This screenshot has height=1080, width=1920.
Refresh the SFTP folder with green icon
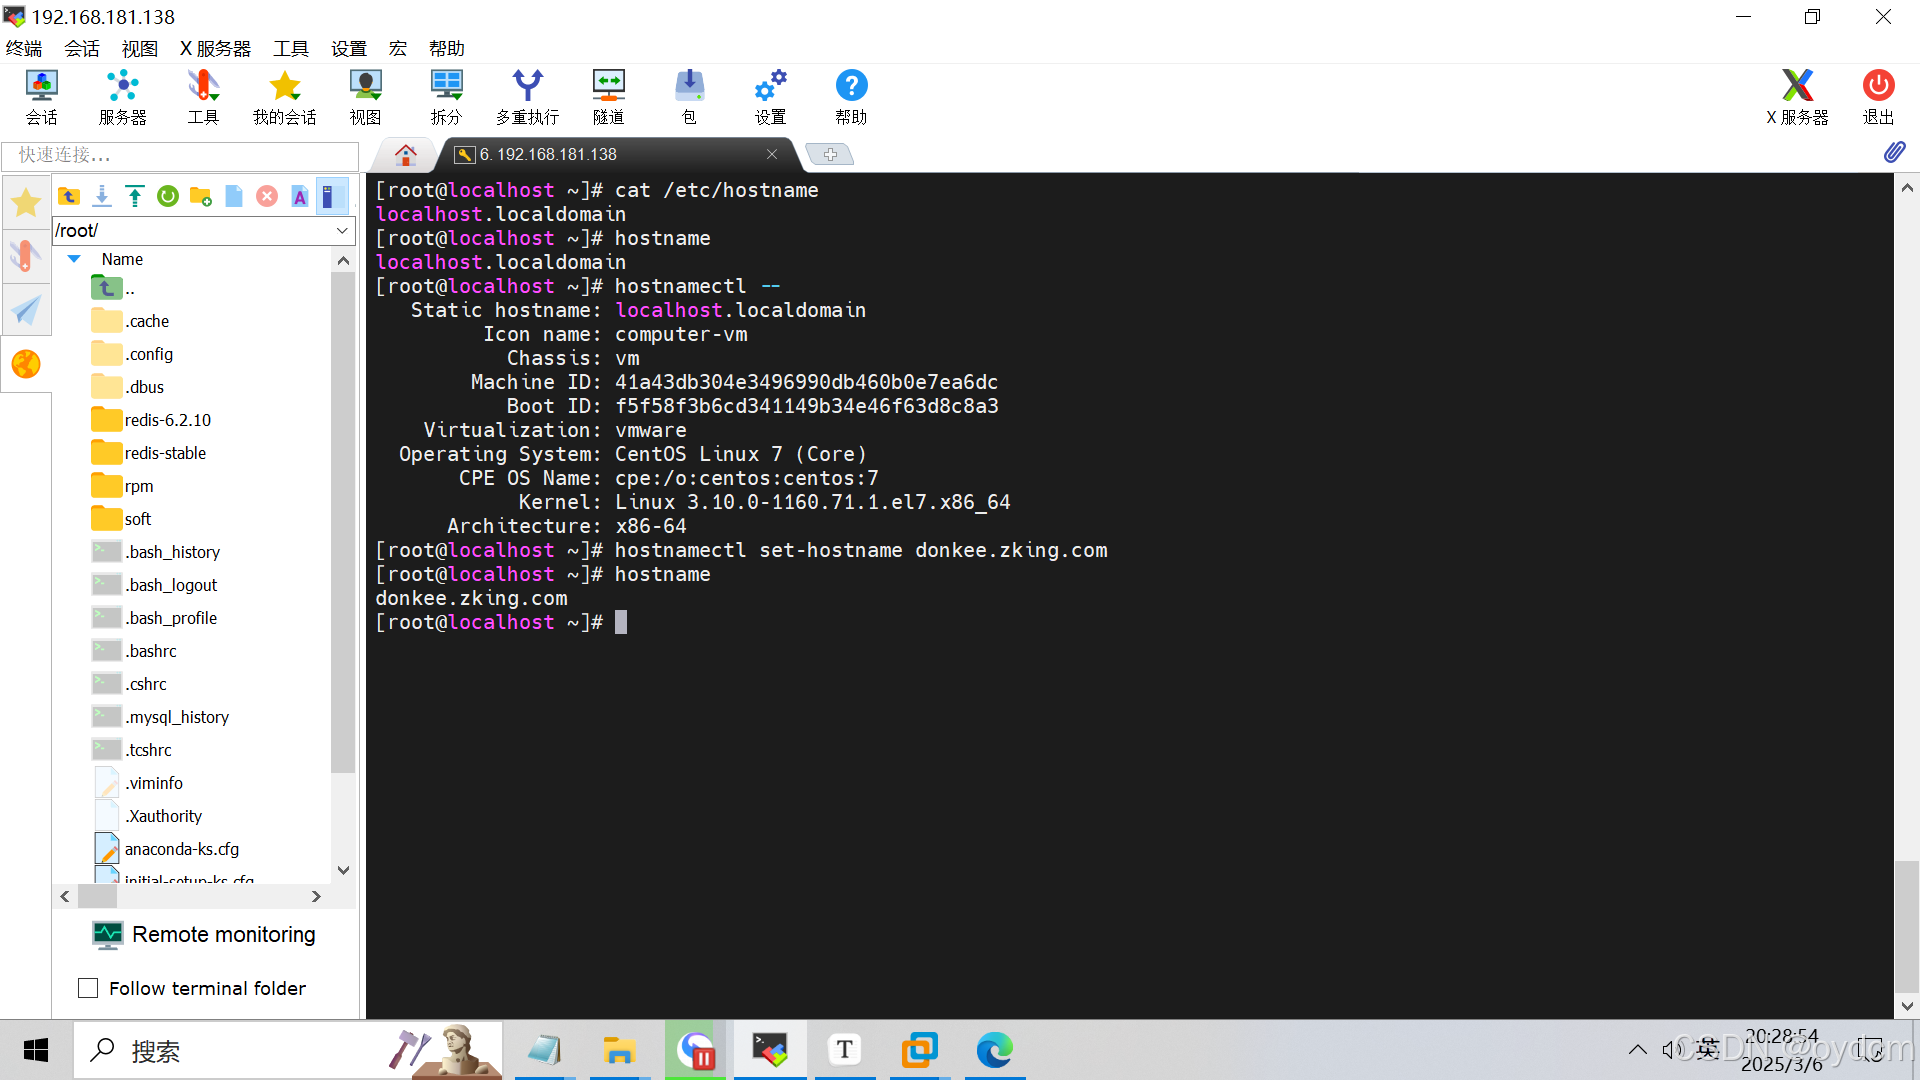point(168,196)
